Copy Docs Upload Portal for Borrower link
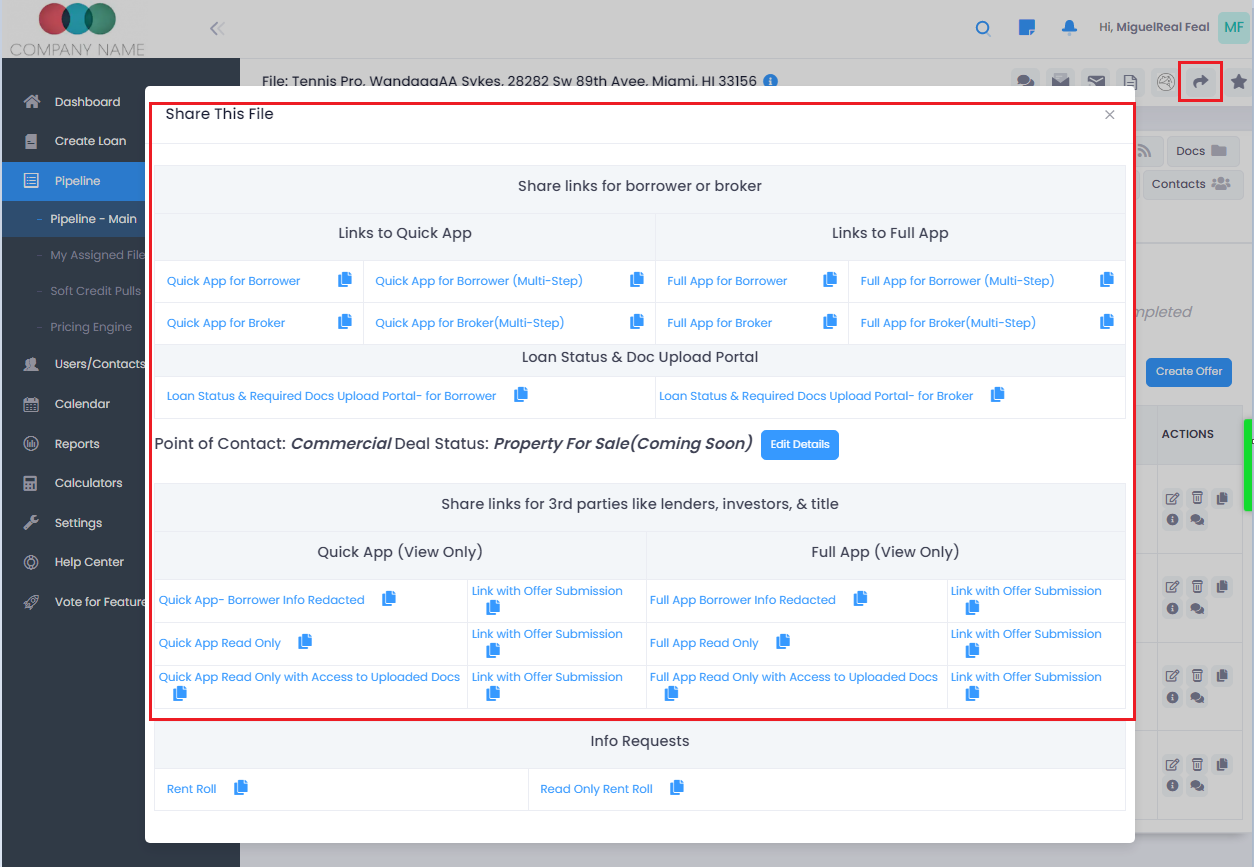Screen dimensions: 1254x867 coord(521,395)
